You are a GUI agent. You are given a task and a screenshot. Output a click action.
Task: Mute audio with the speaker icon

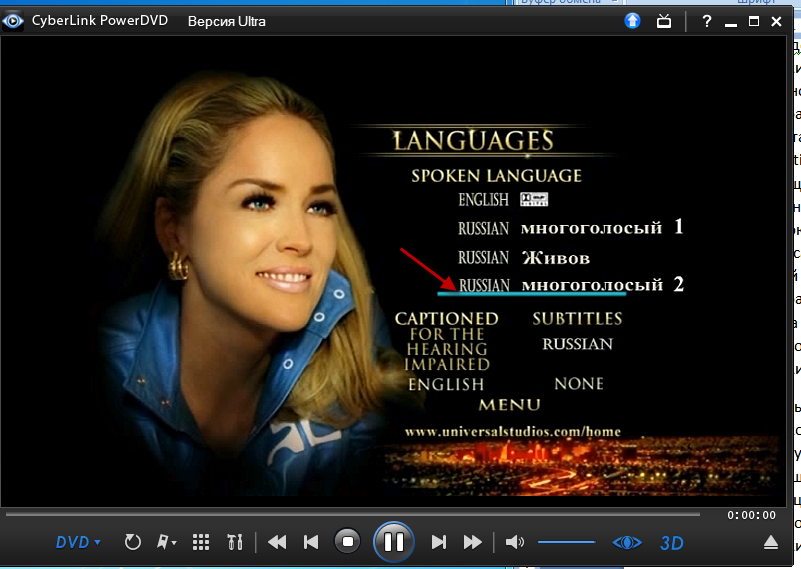(x=514, y=542)
